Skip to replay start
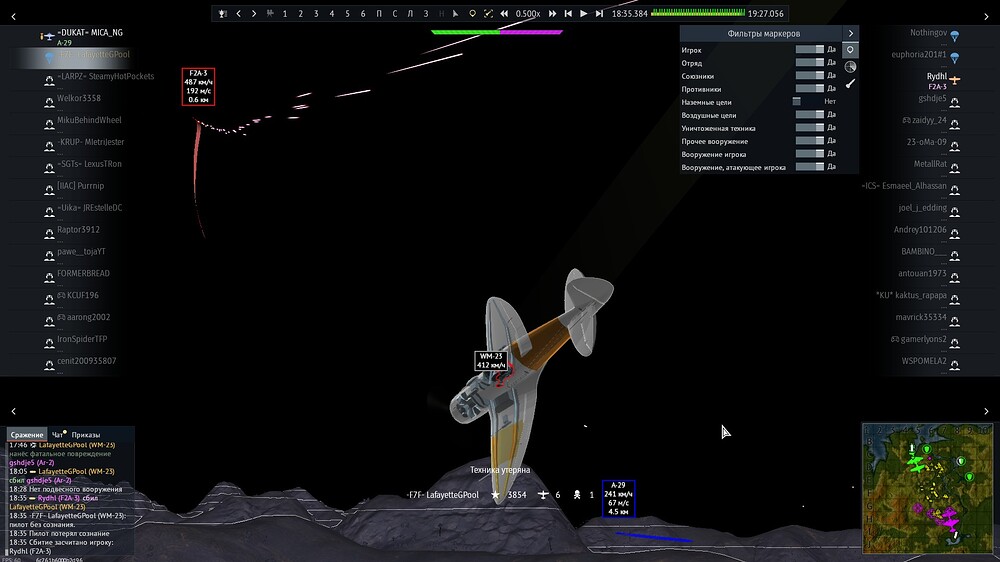The image size is (1000, 562). click(568, 13)
